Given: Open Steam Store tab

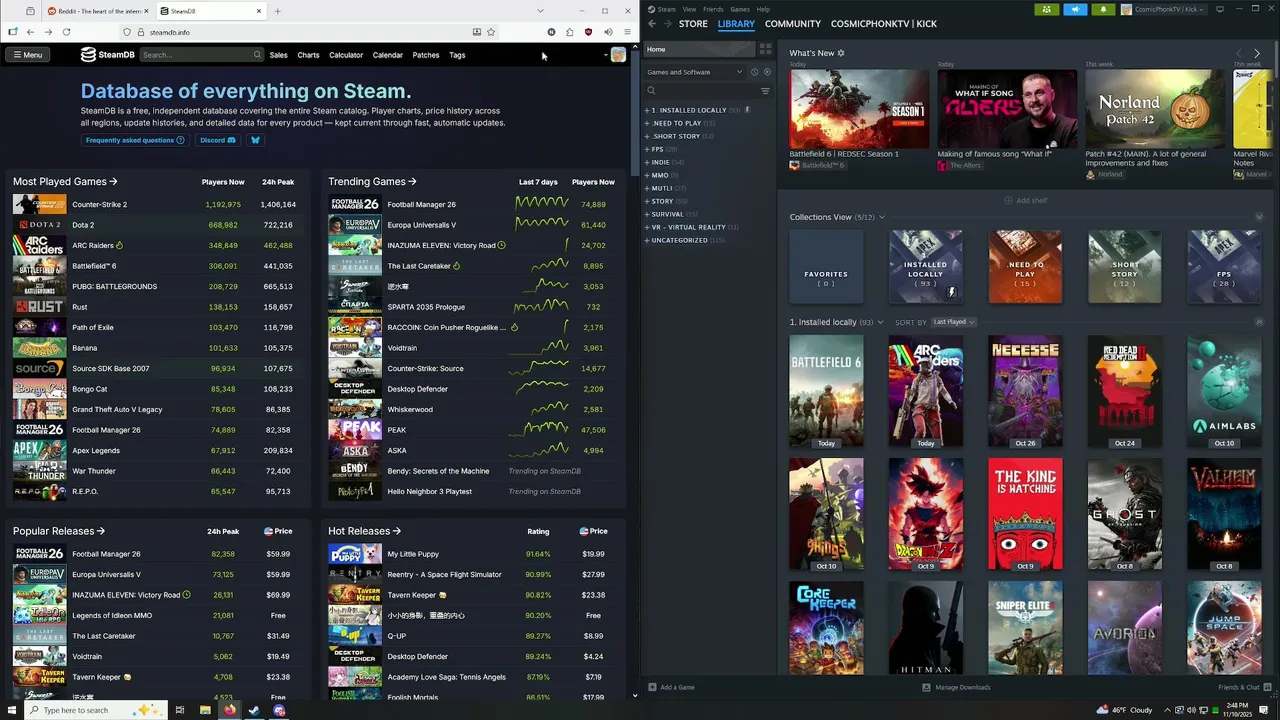Looking at the screenshot, I should 693,24.
